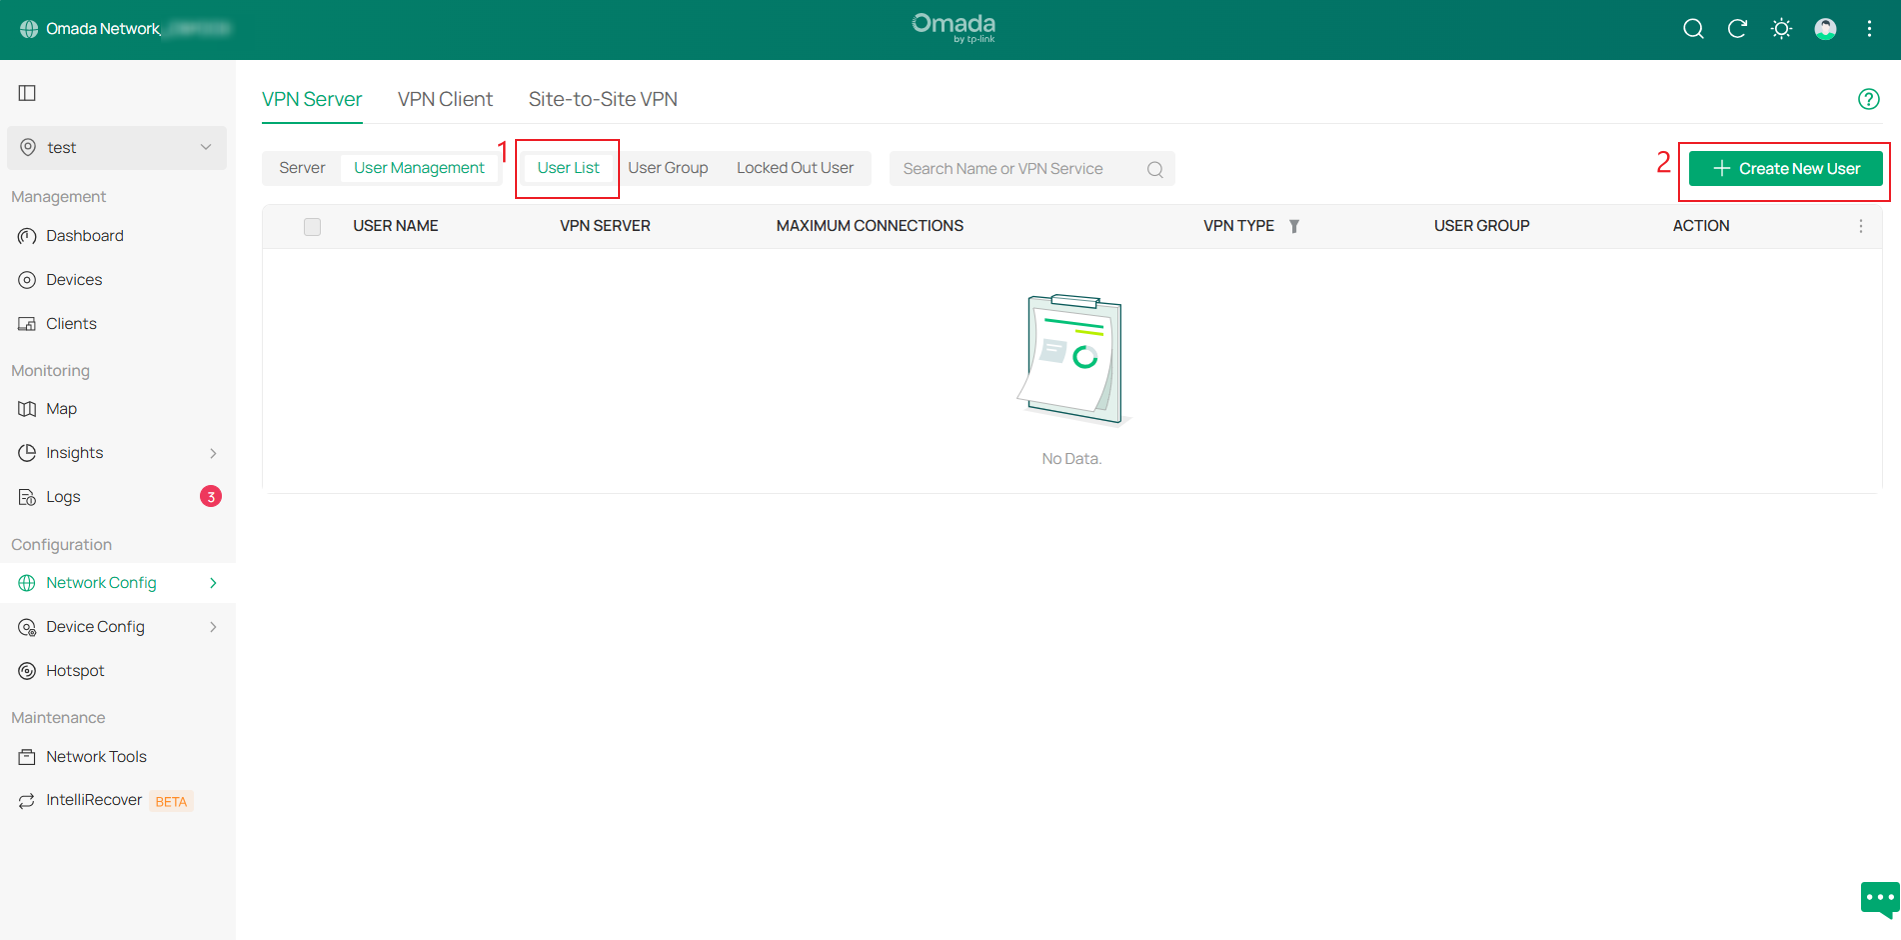Expand the Device Config menu
The image size is (1901, 940).
pyautogui.click(x=95, y=626)
